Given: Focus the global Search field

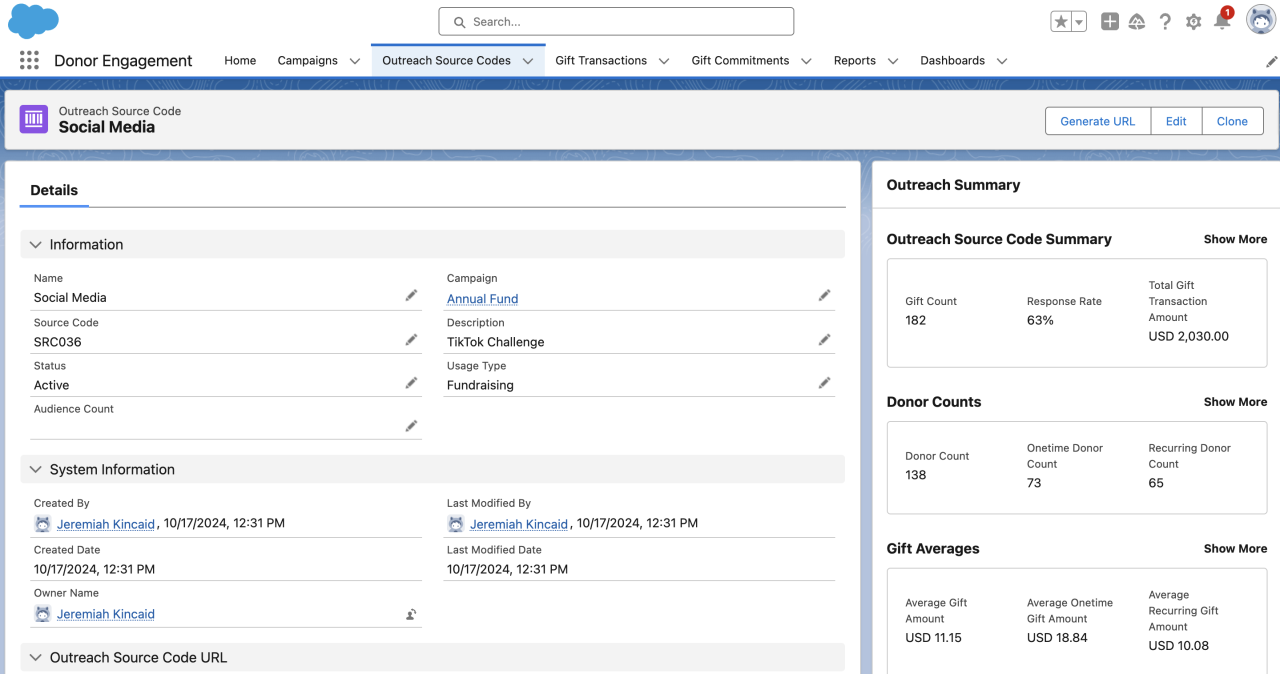Looking at the screenshot, I should [616, 21].
